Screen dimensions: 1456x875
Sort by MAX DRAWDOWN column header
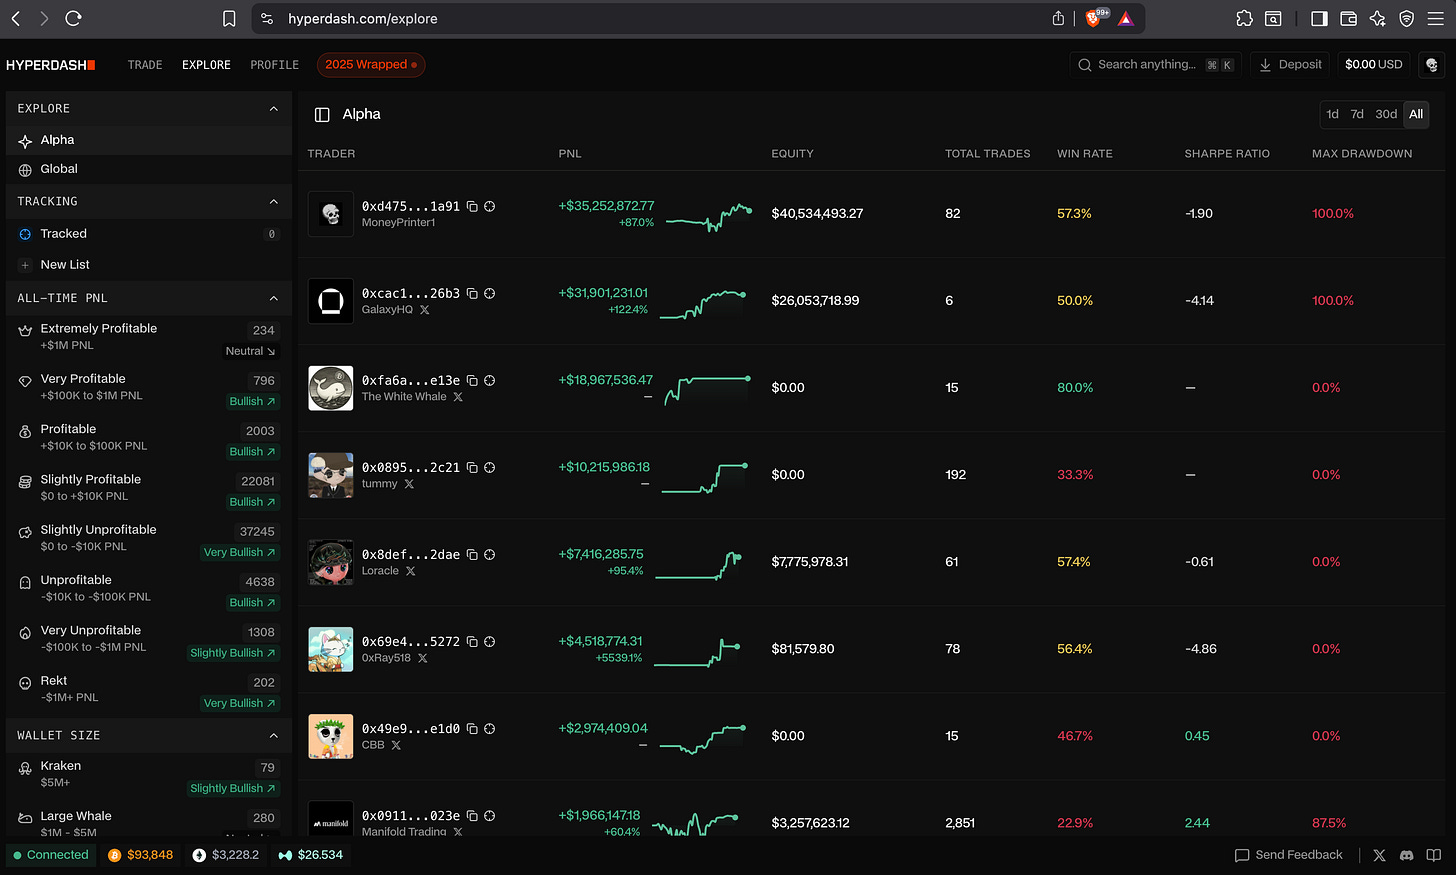click(x=1362, y=154)
